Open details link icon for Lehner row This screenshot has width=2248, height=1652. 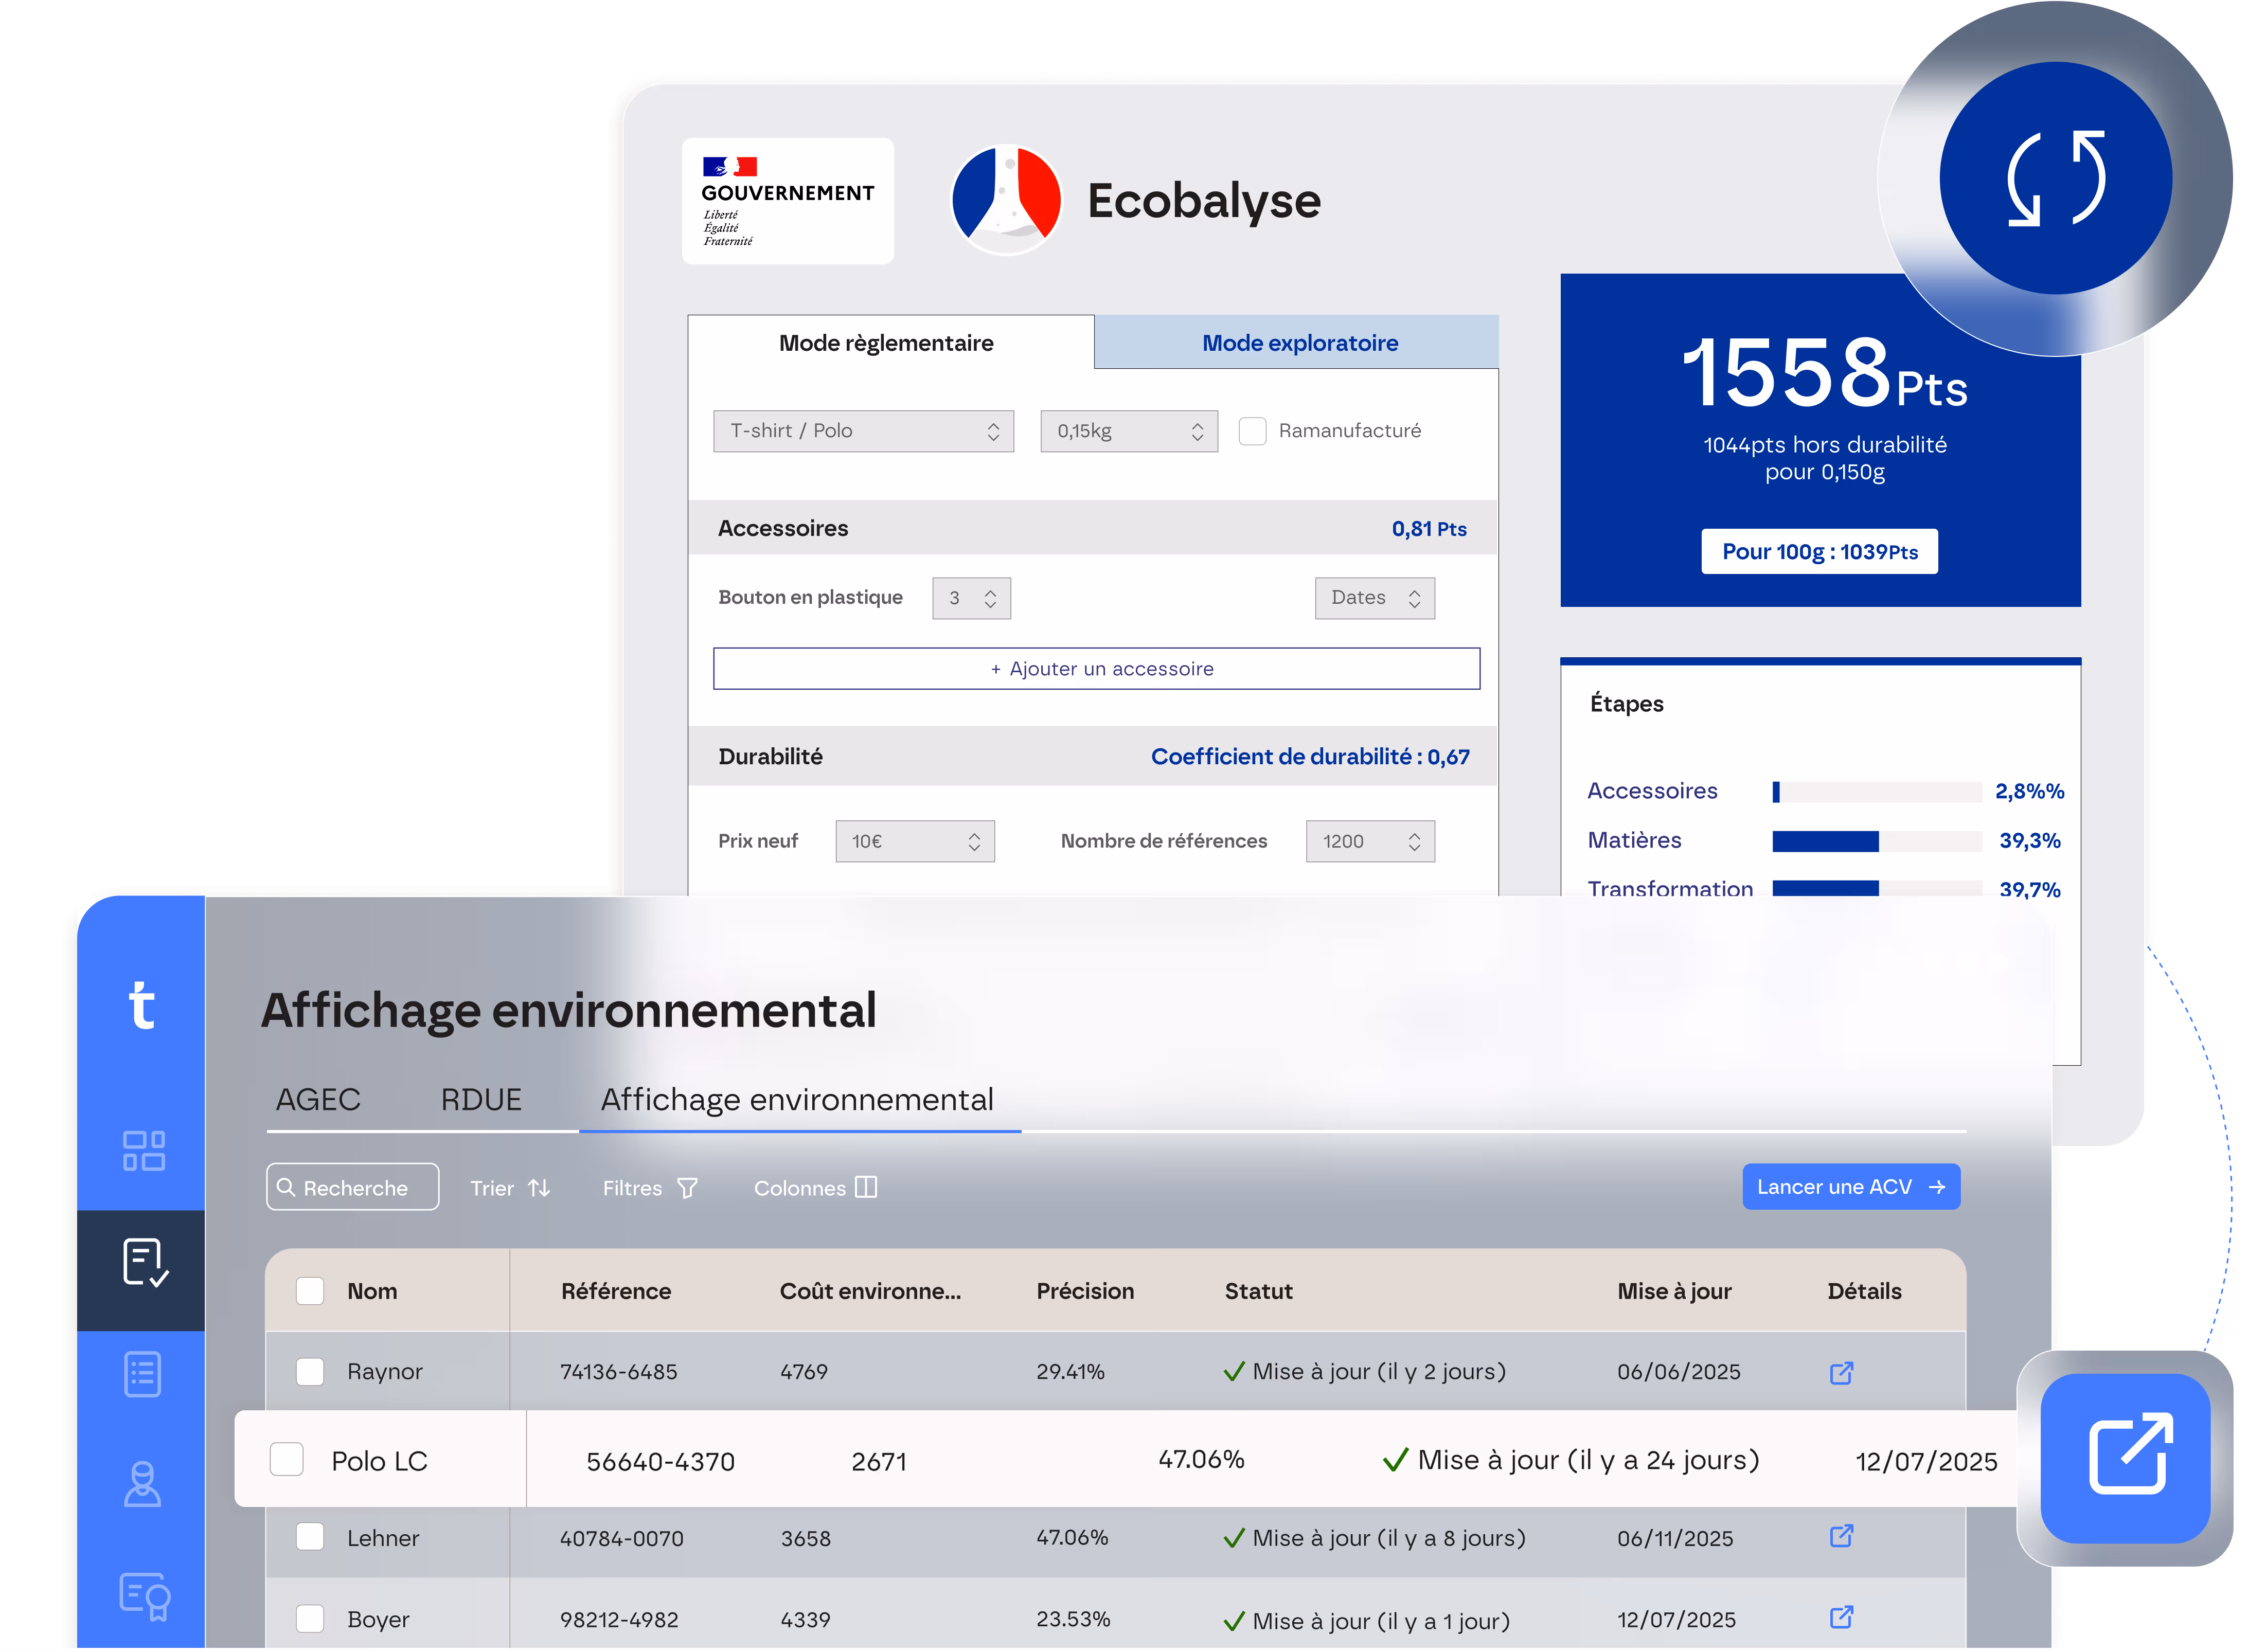coord(1841,1537)
